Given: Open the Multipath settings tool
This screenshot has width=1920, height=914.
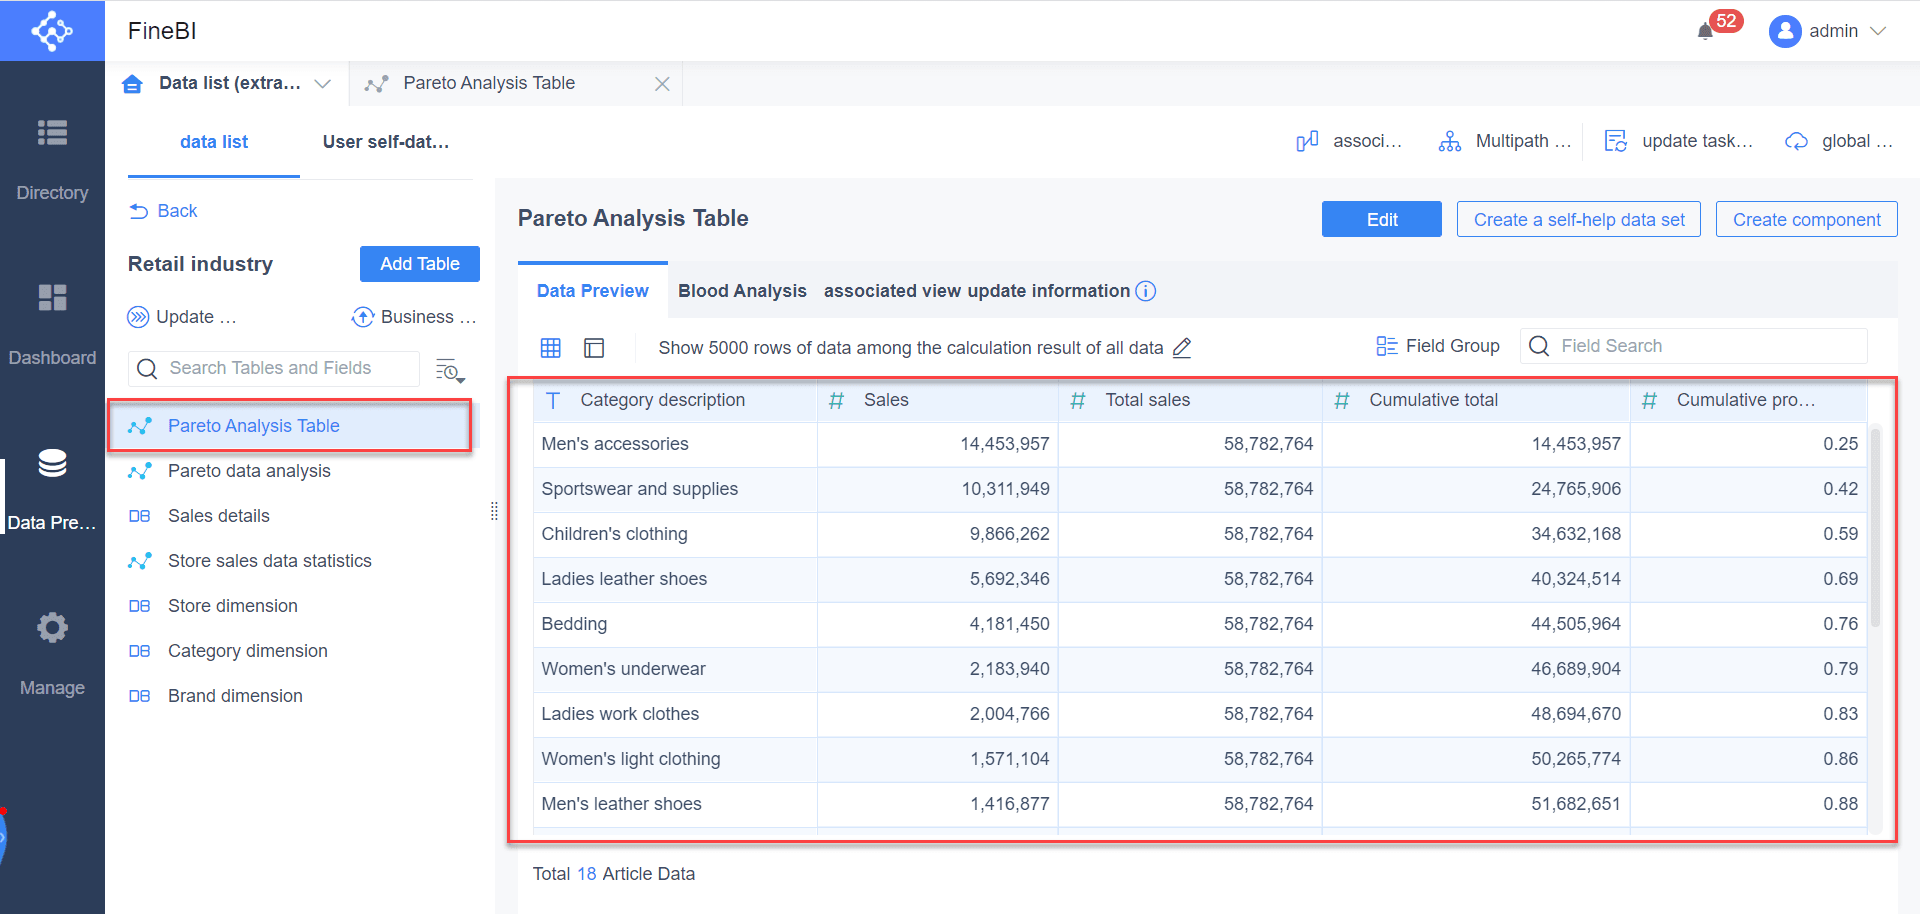Looking at the screenshot, I should click(1505, 141).
